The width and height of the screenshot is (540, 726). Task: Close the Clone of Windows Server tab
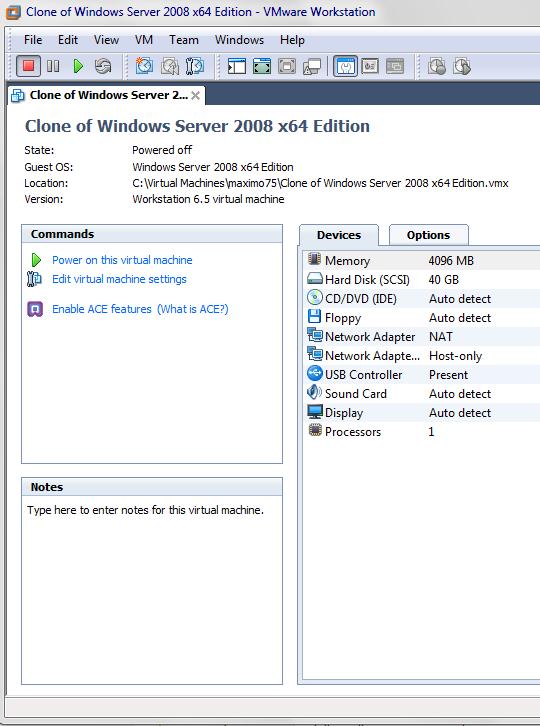(x=195, y=95)
